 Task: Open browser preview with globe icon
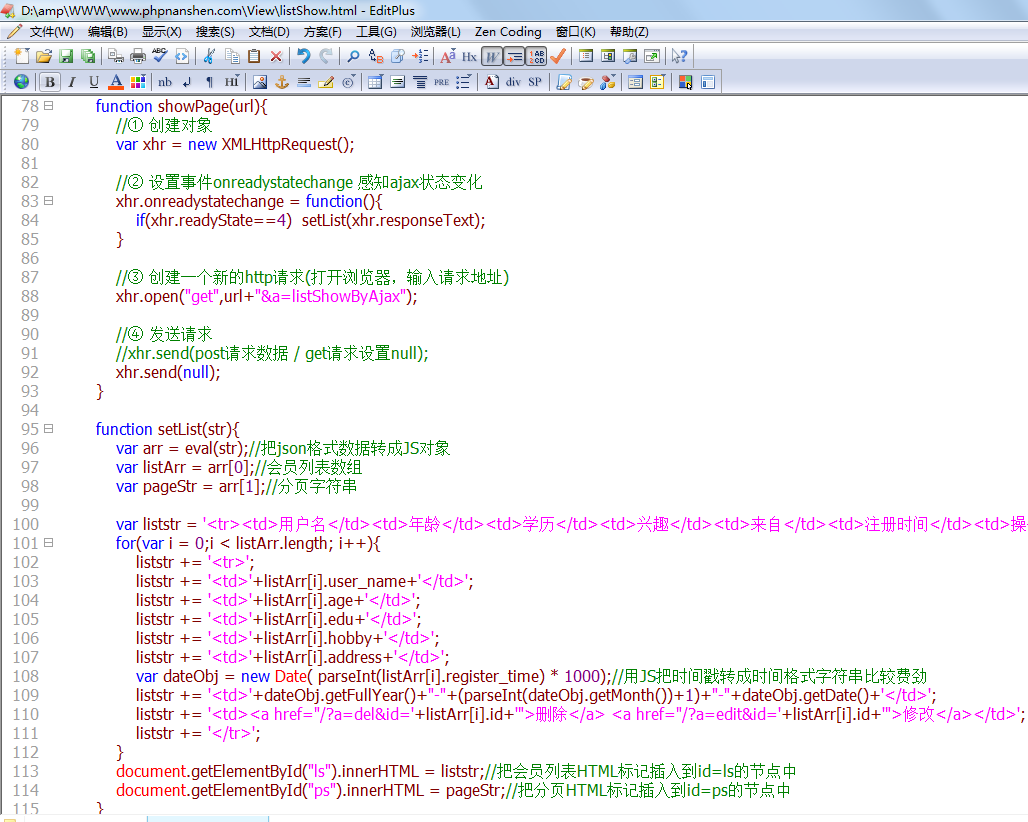22,82
